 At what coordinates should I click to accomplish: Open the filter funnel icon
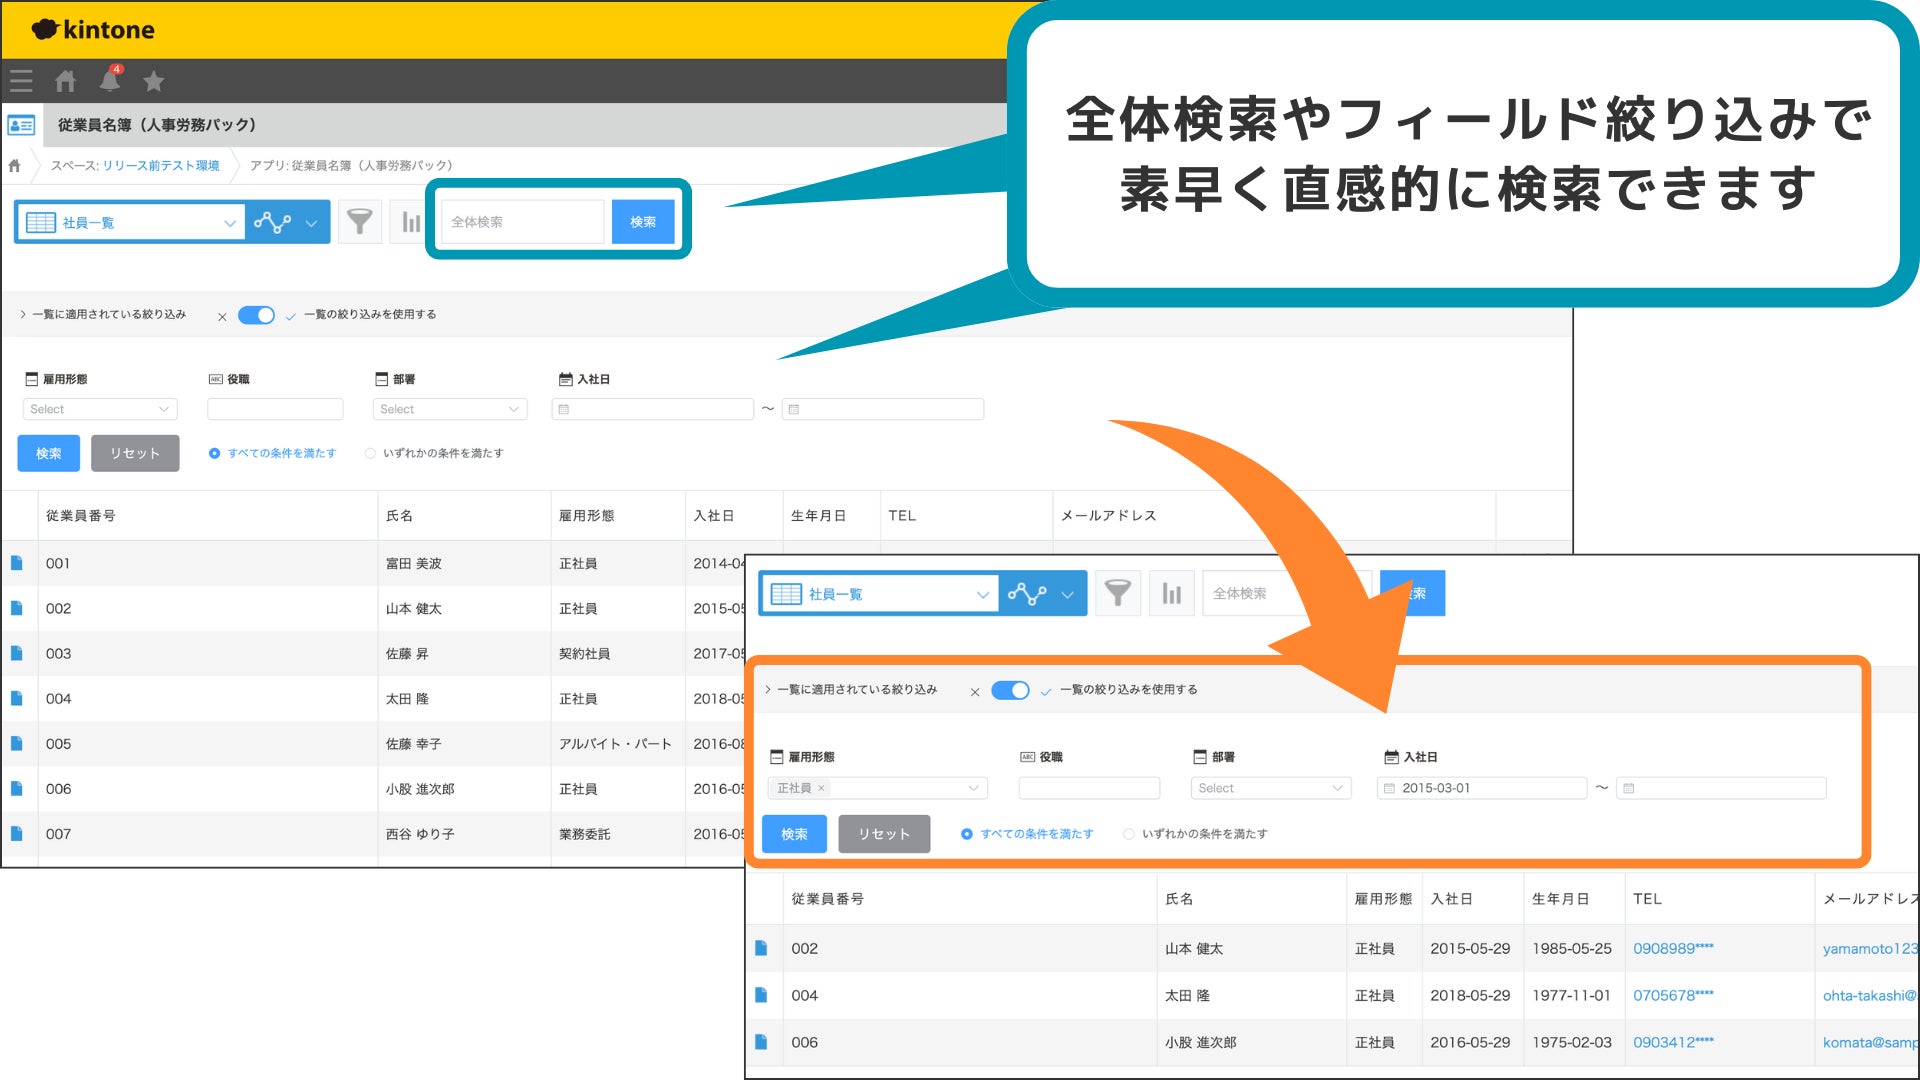pos(360,221)
